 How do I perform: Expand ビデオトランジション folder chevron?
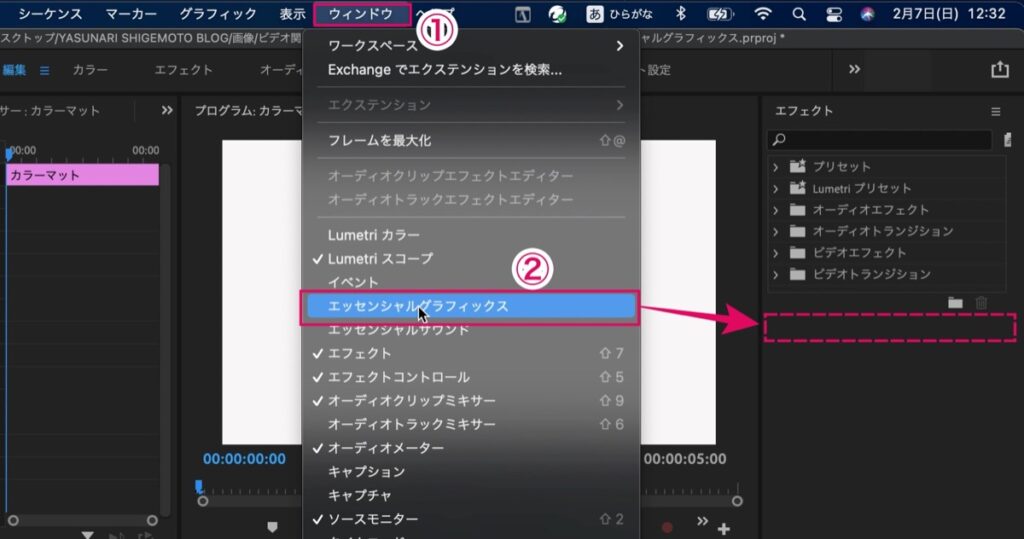775,275
